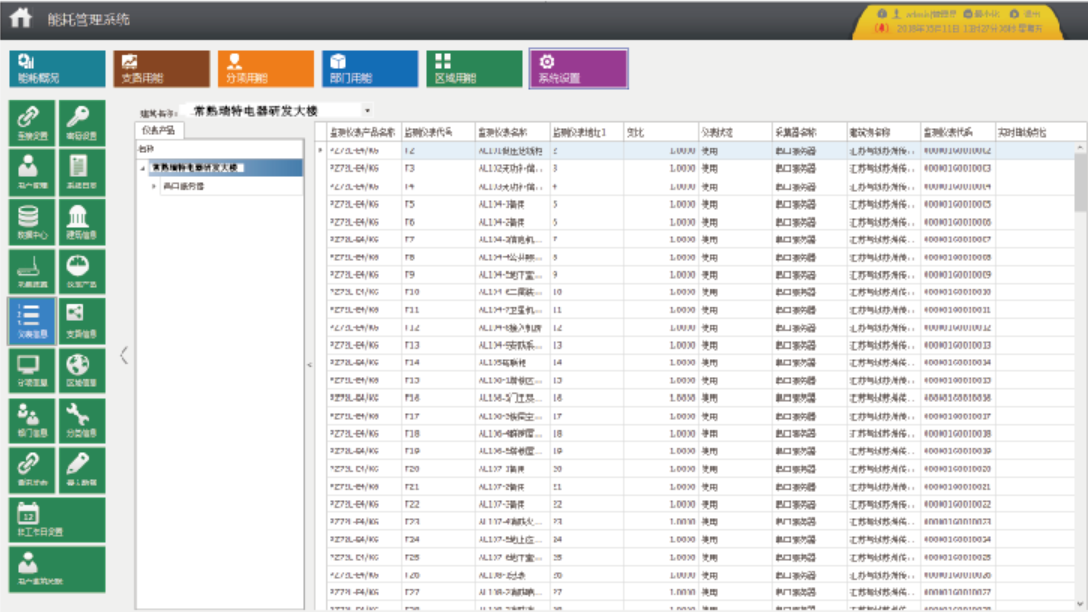Open the wrench tools icon tile
The width and height of the screenshot is (1088, 612).
click(x=81, y=420)
